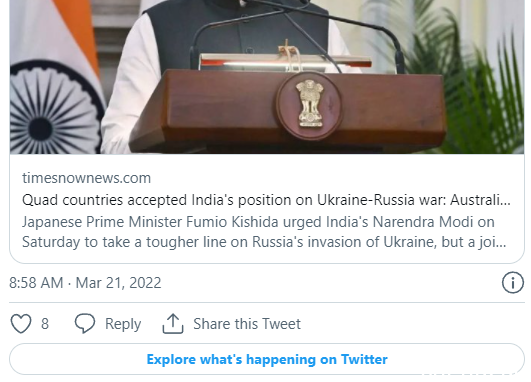The height and width of the screenshot is (382, 531).
Task: Click Explore what's happening on Twitter
Action: tap(267, 359)
